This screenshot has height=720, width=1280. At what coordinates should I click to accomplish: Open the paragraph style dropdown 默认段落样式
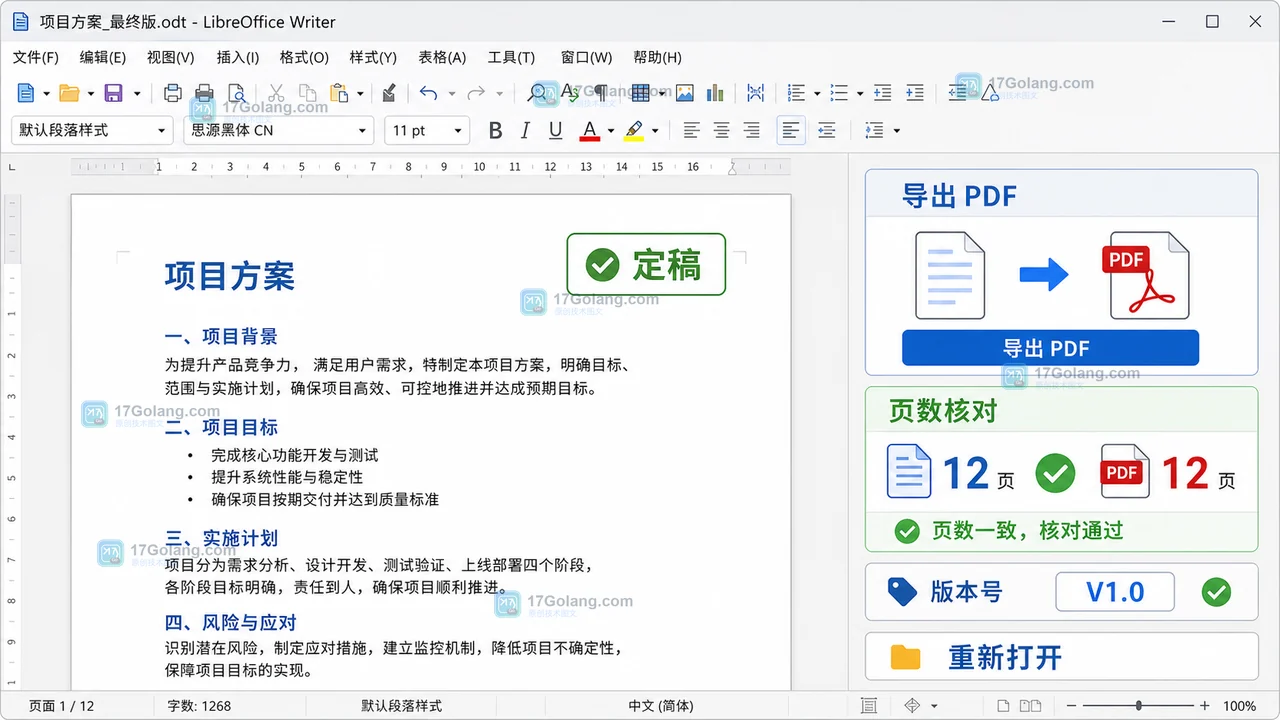pos(92,130)
